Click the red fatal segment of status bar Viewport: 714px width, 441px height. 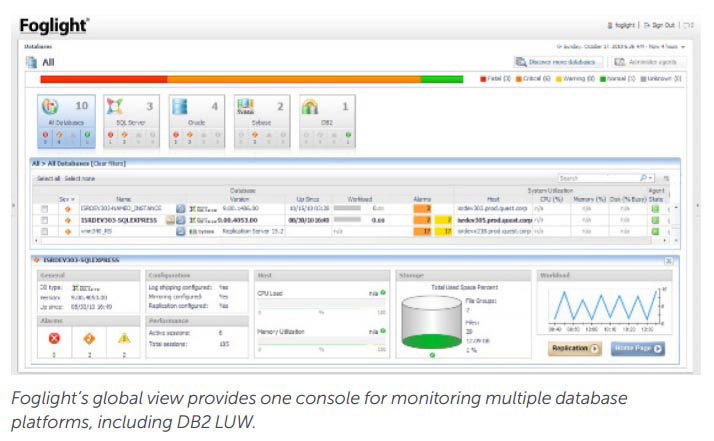pyautogui.click(x=104, y=79)
